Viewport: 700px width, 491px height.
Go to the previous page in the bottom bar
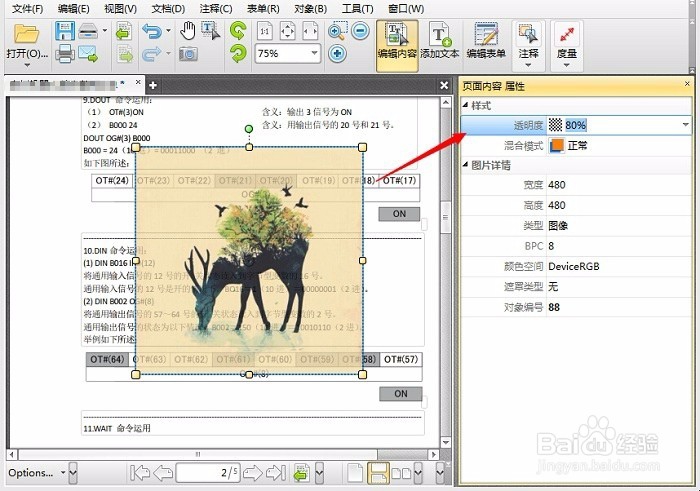(163, 473)
